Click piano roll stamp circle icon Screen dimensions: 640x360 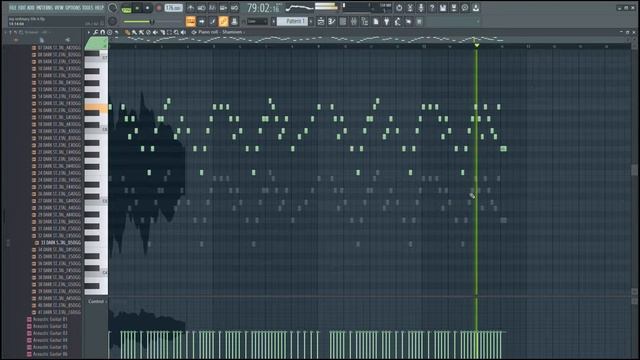109,32
